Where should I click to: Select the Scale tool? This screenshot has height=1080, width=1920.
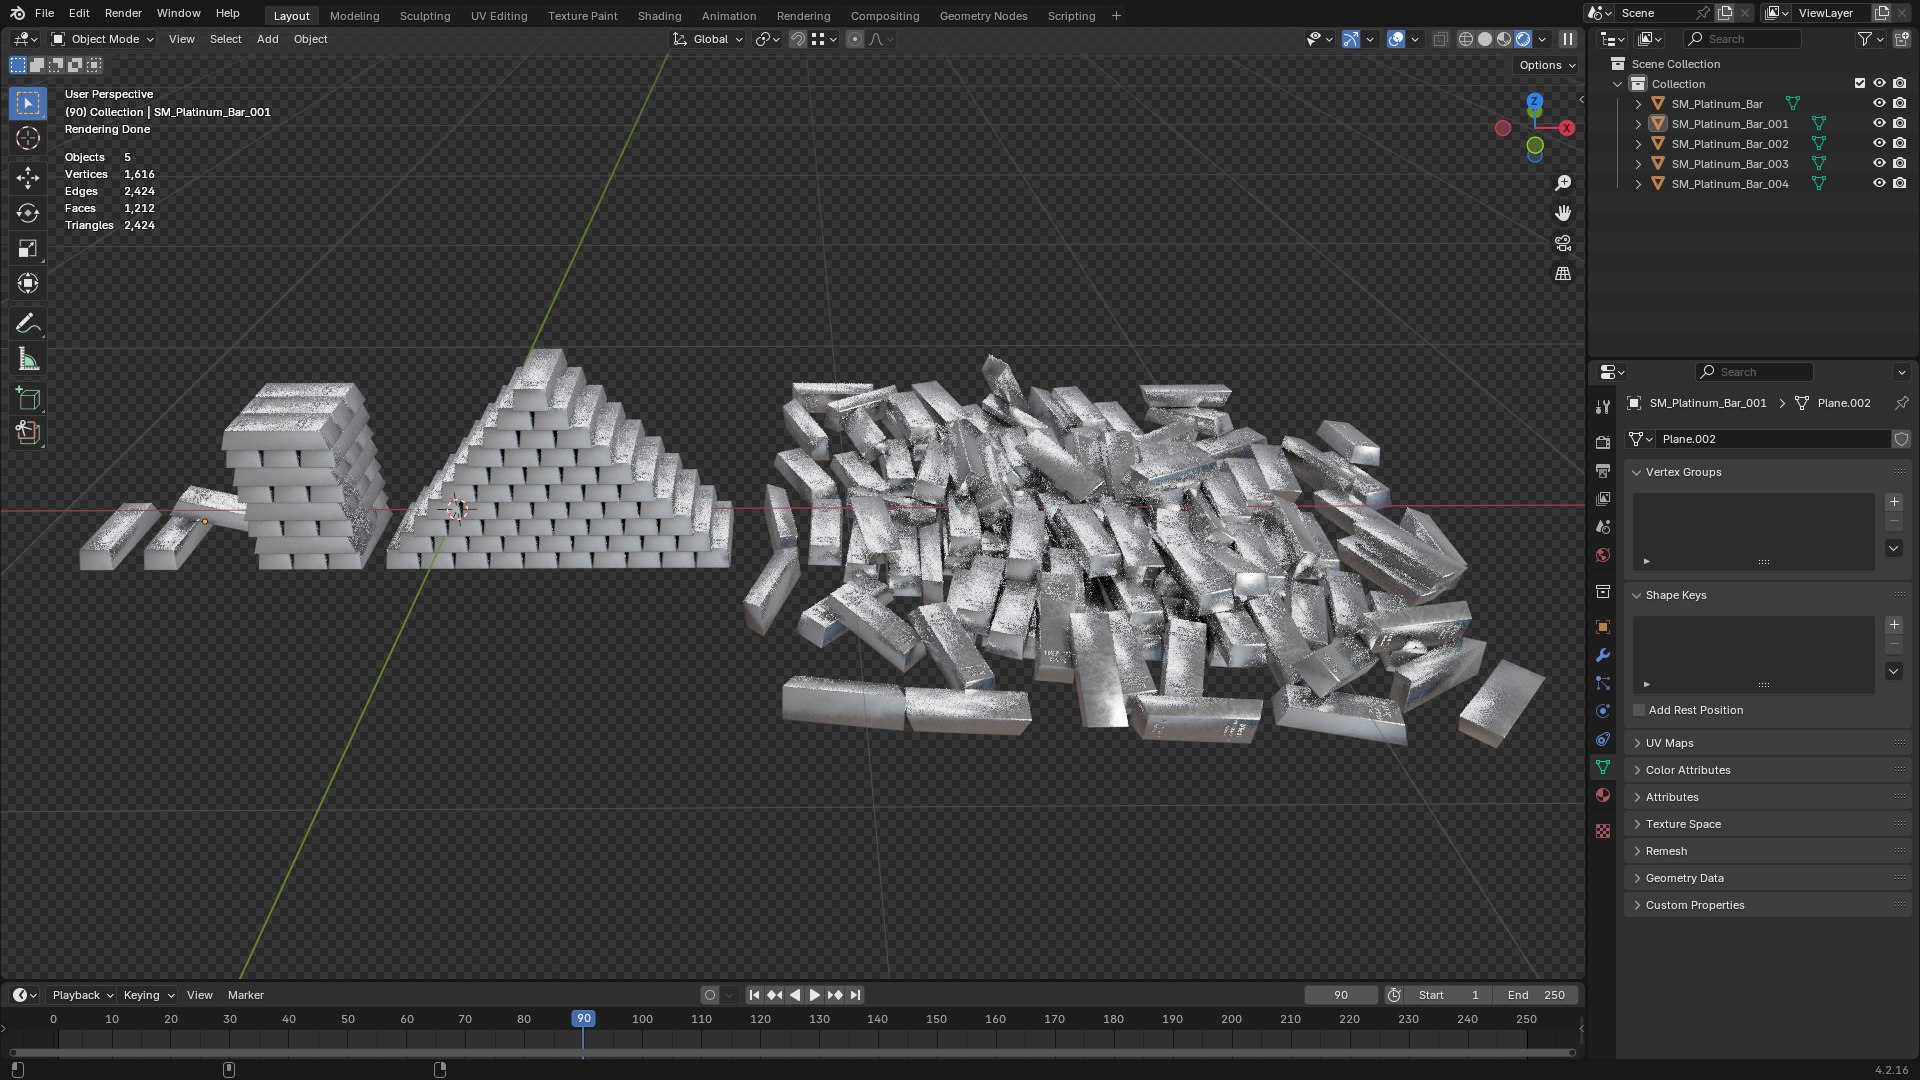(x=28, y=248)
